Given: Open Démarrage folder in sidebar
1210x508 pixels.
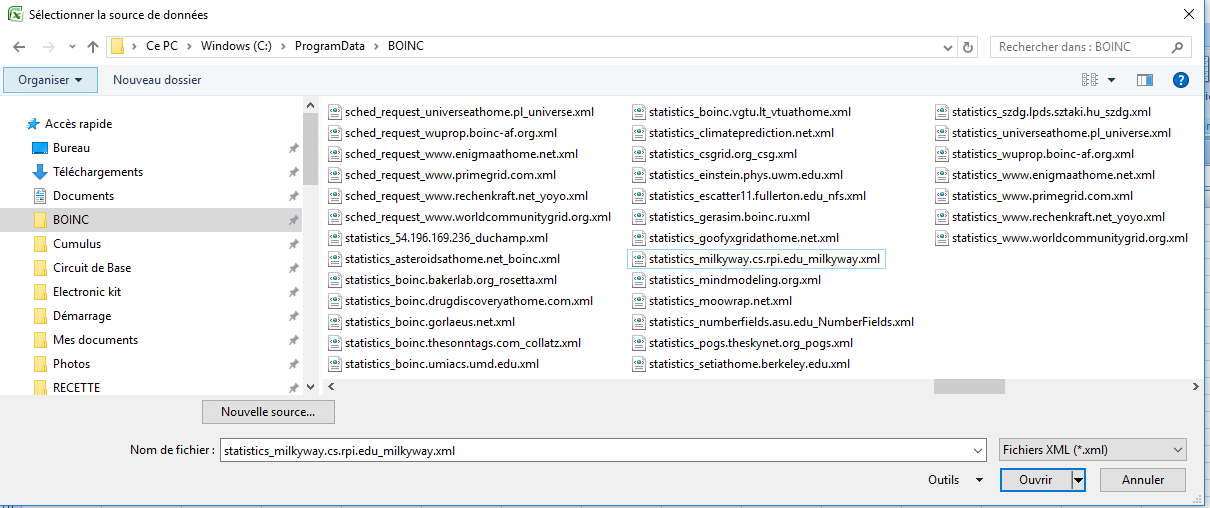Looking at the screenshot, I should tap(82, 316).
